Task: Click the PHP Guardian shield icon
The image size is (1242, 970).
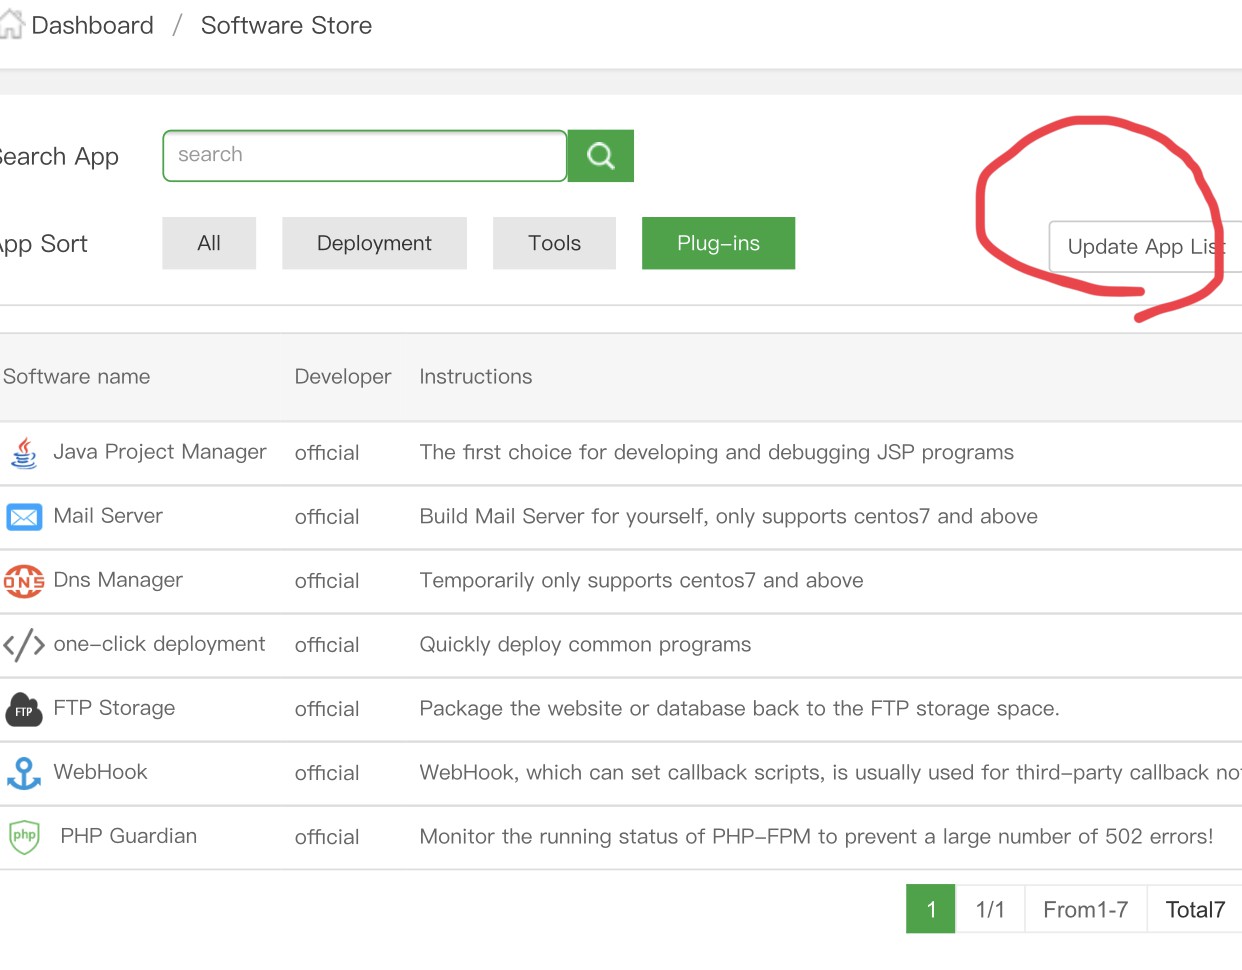Action: point(24,837)
